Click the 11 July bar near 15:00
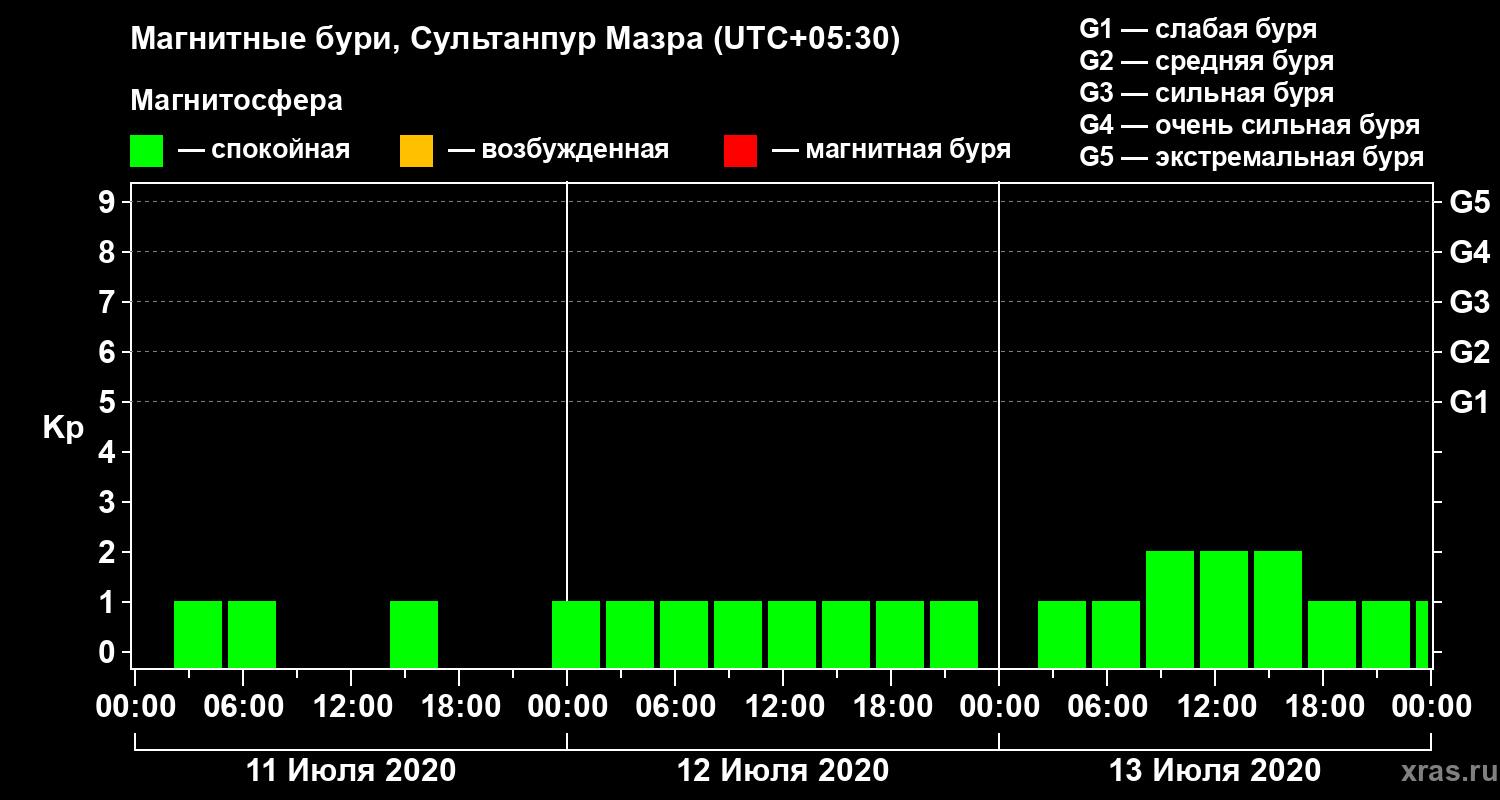The height and width of the screenshot is (800, 1500). [414, 634]
